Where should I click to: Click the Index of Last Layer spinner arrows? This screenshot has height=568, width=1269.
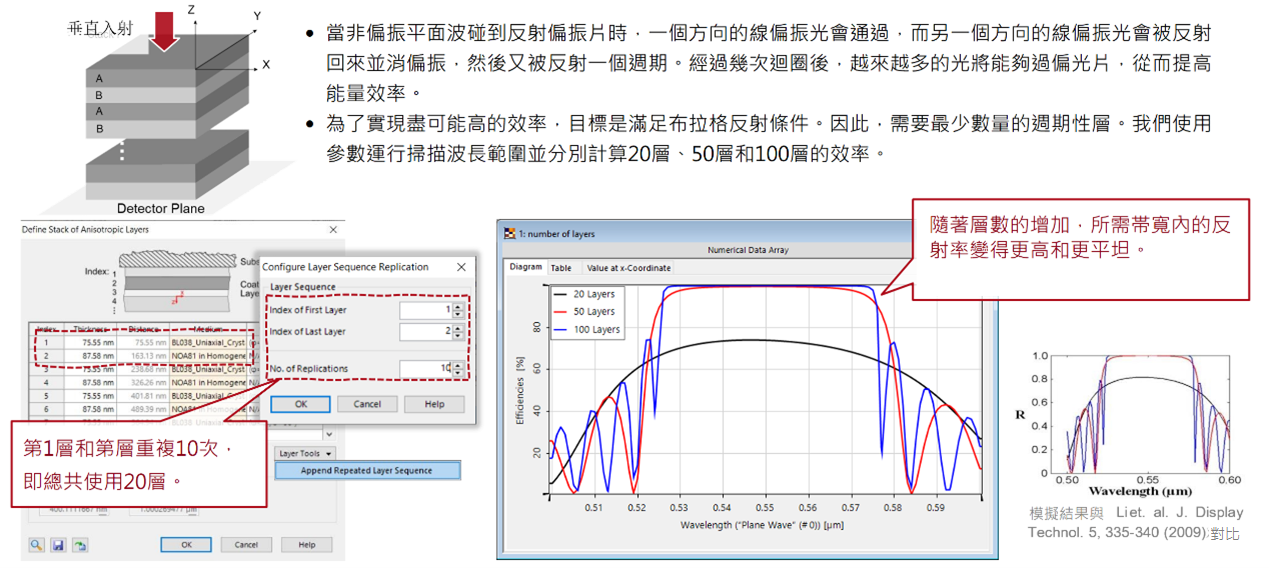[458, 332]
